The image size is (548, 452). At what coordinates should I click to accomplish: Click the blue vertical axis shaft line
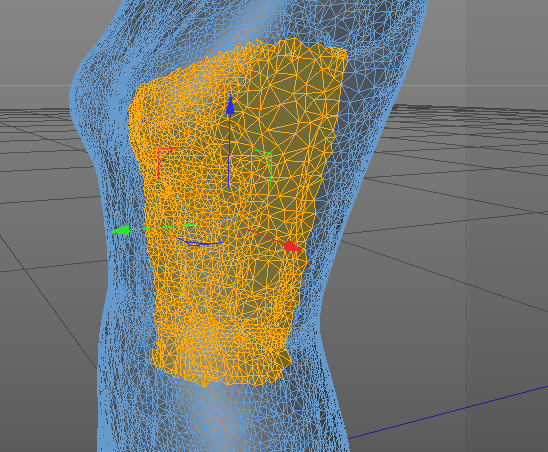[x=229, y=150]
